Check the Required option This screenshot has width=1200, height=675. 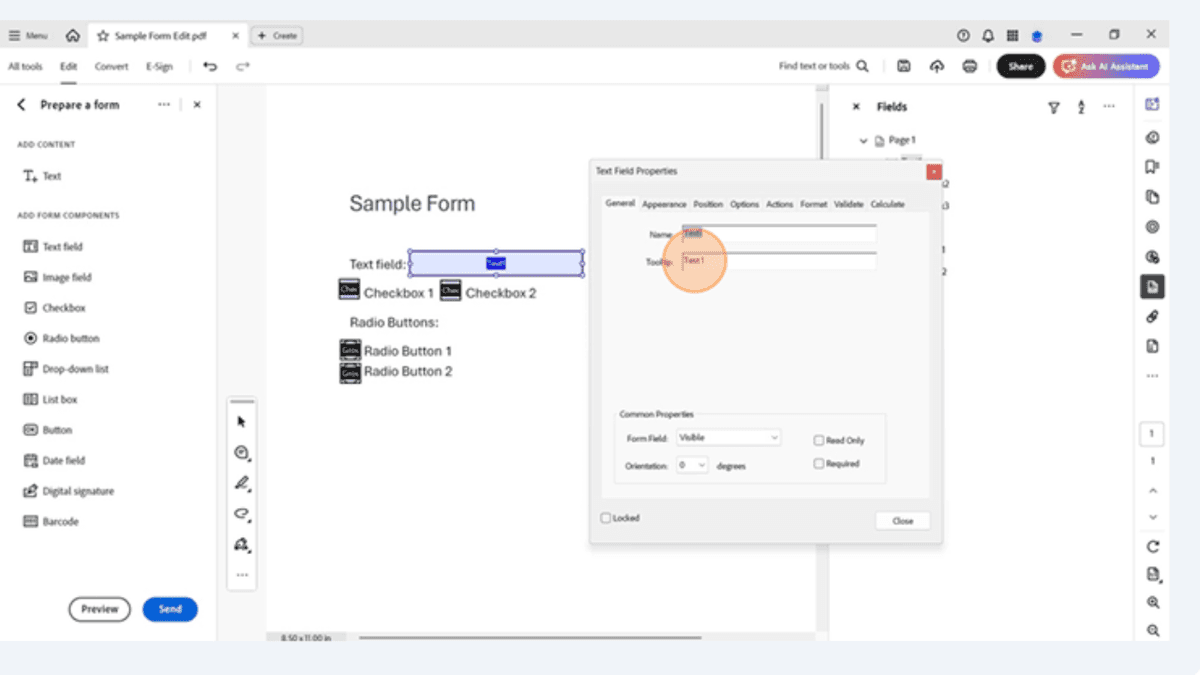[x=817, y=462]
